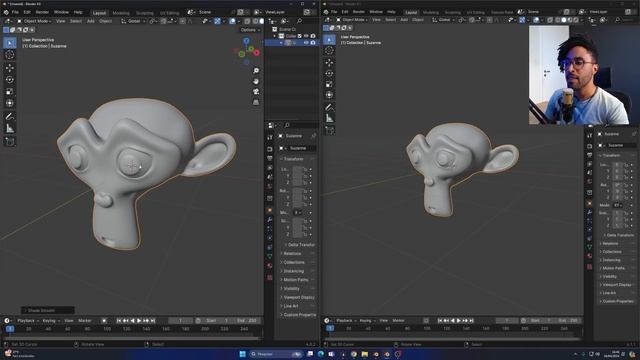
Task: Open Keying popover in left timeline
Action: (x=50, y=321)
